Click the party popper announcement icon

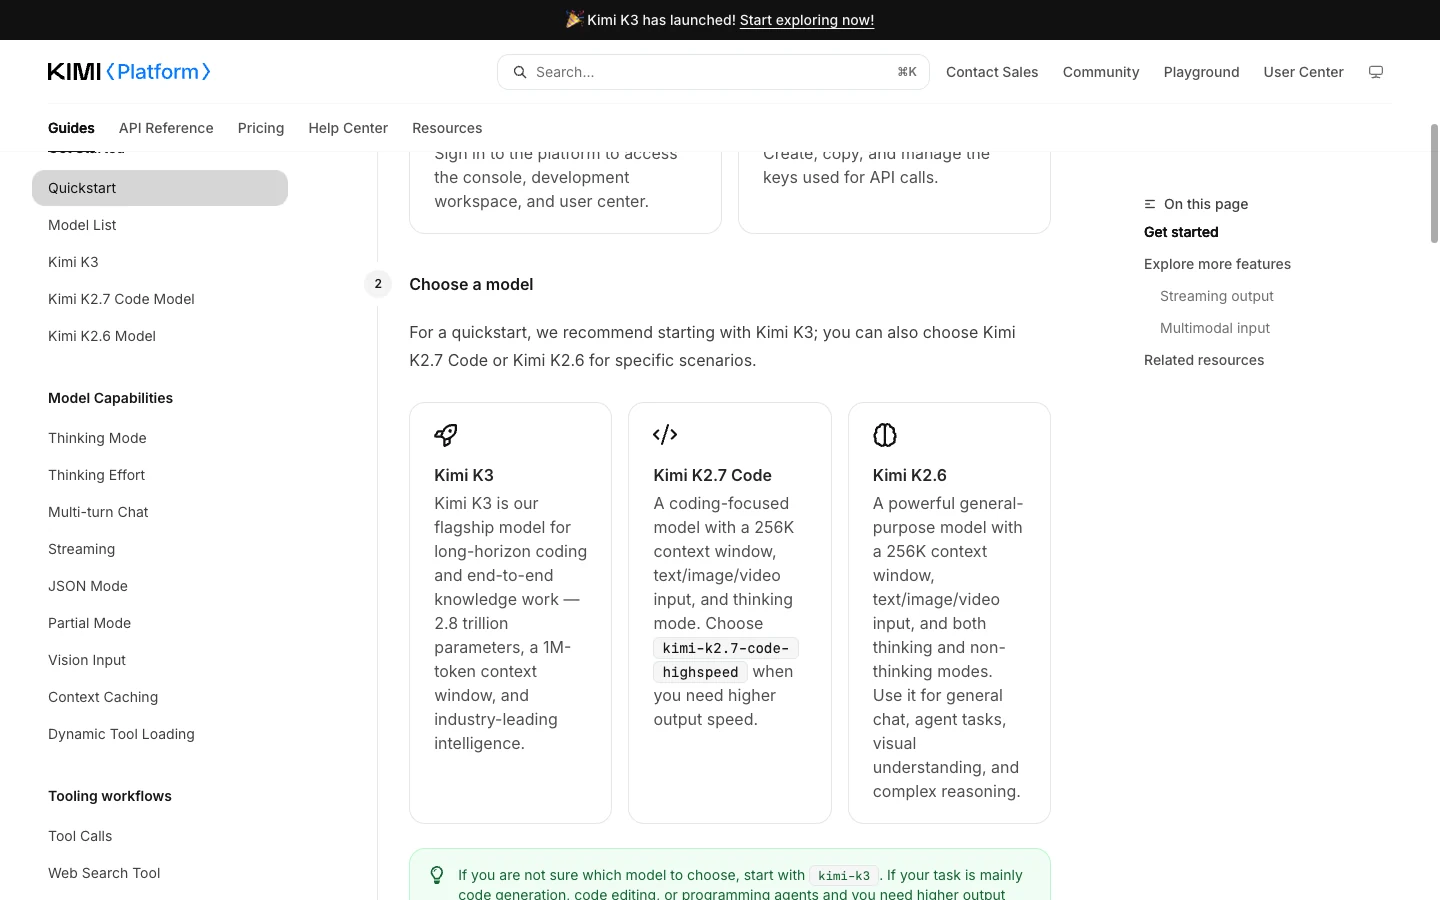[x=575, y=19]
